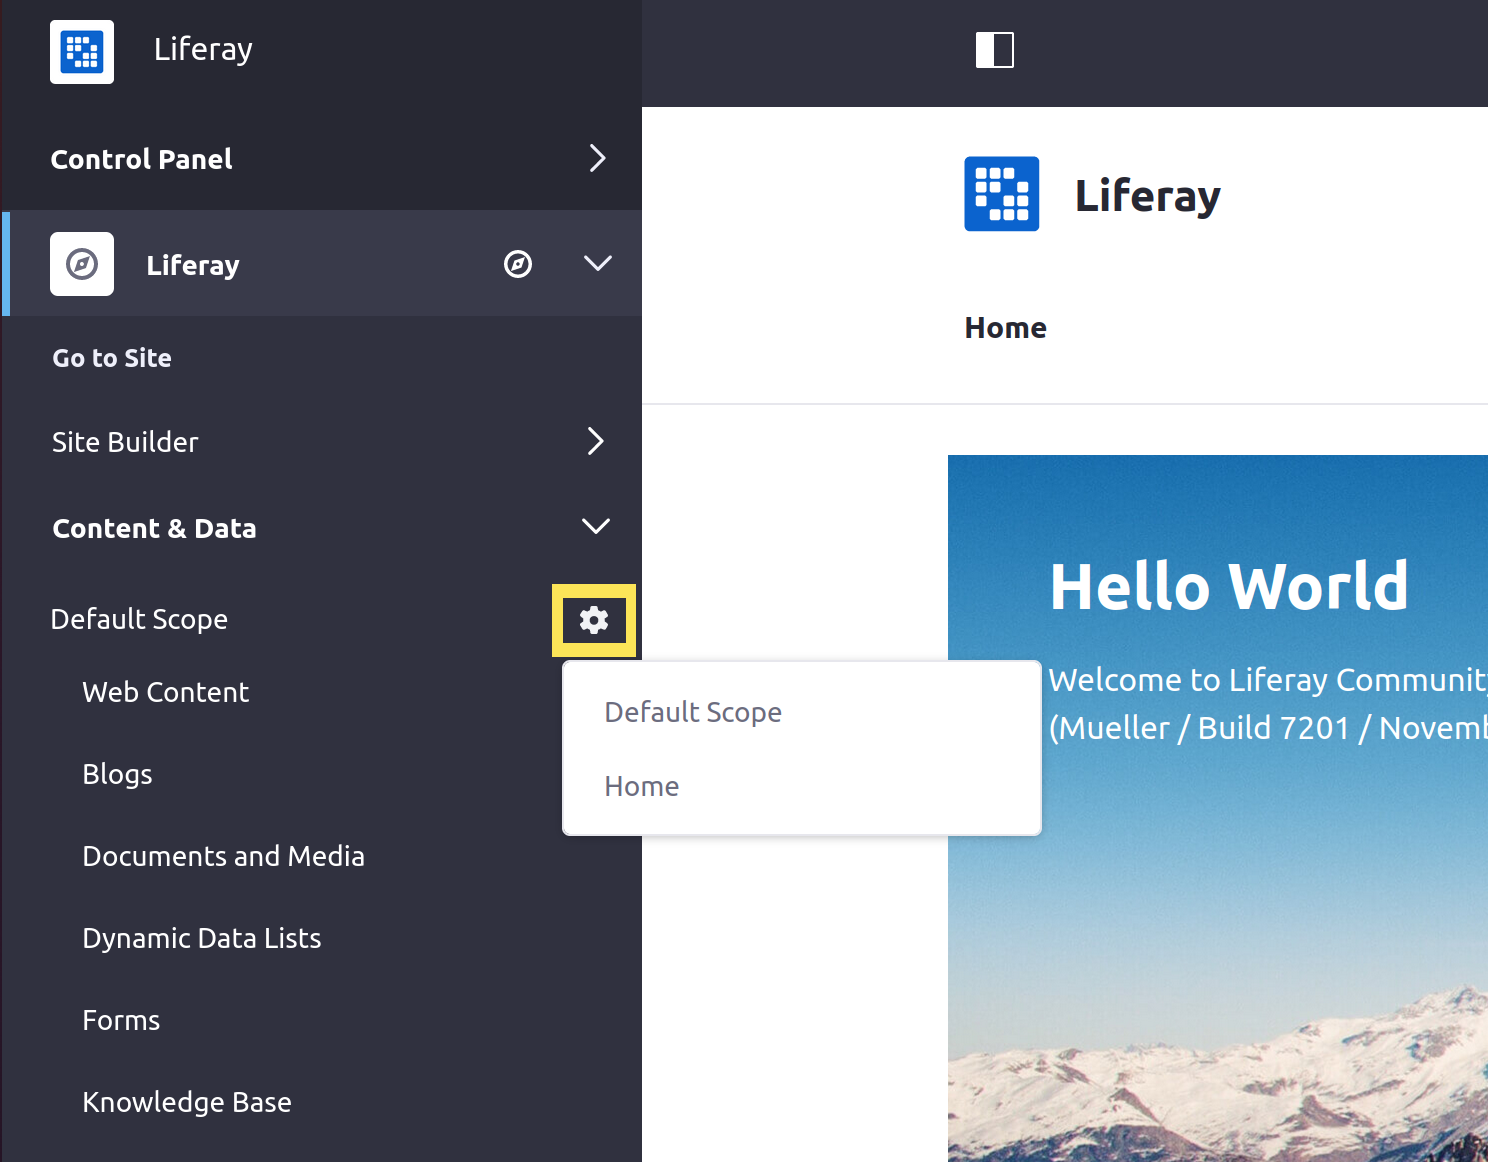Click the Liferay site title on page
This screenshot has width=1488, height=1162.
1148,196
